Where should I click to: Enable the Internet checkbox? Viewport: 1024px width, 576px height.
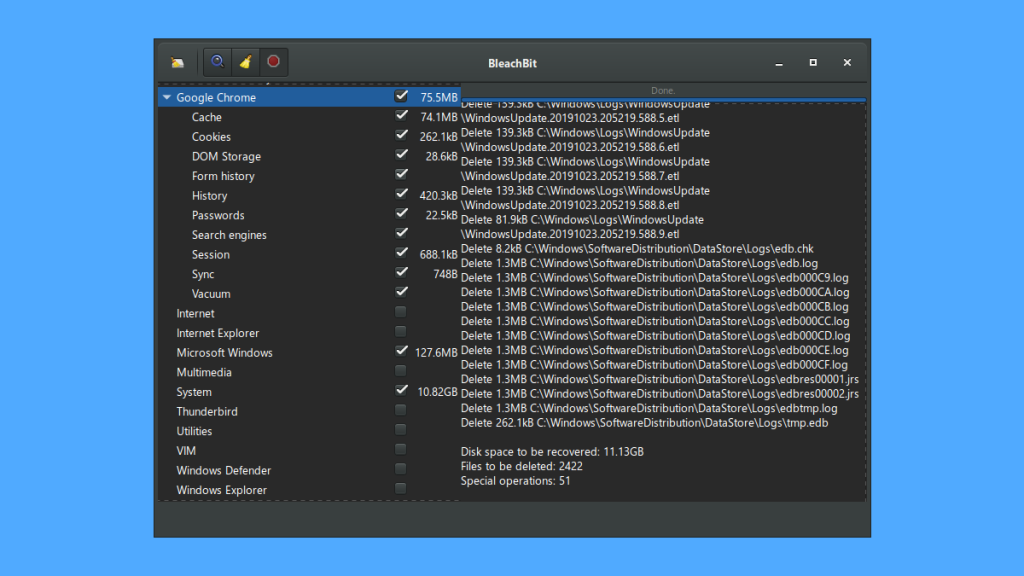click(401, 312)
